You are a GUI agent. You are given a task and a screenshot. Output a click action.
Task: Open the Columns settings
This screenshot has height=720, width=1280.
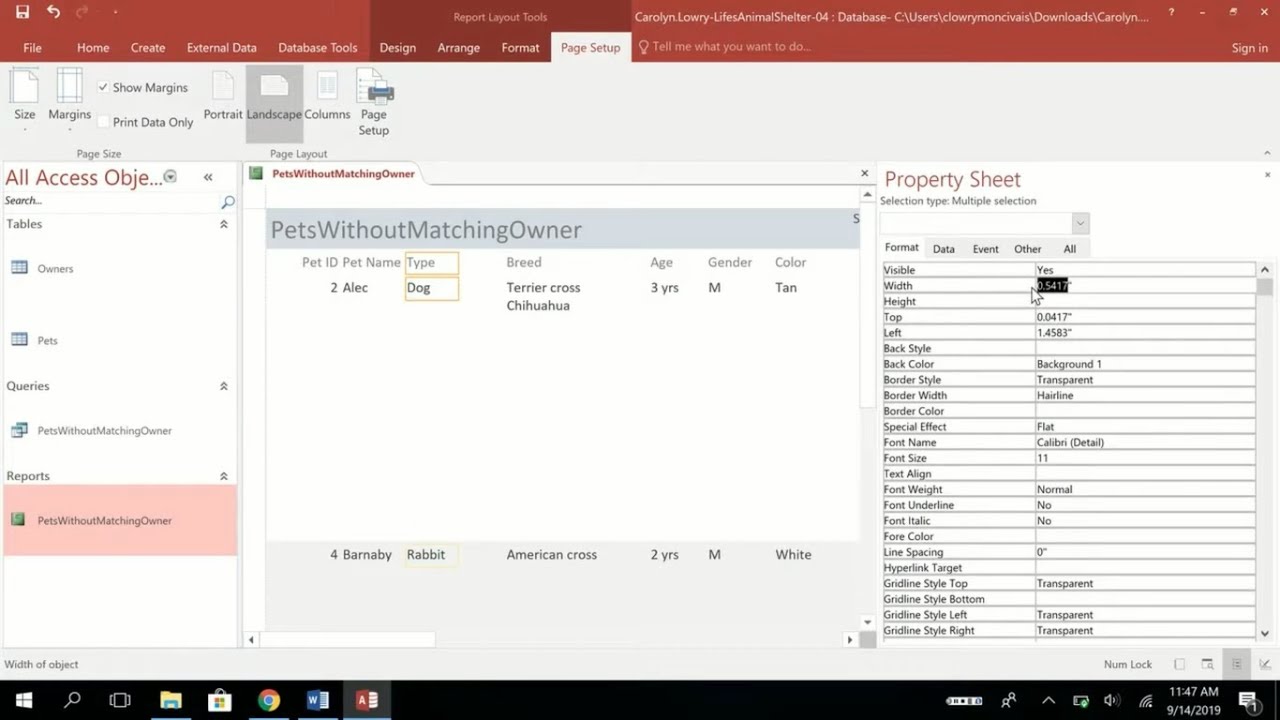click(327, 97)
